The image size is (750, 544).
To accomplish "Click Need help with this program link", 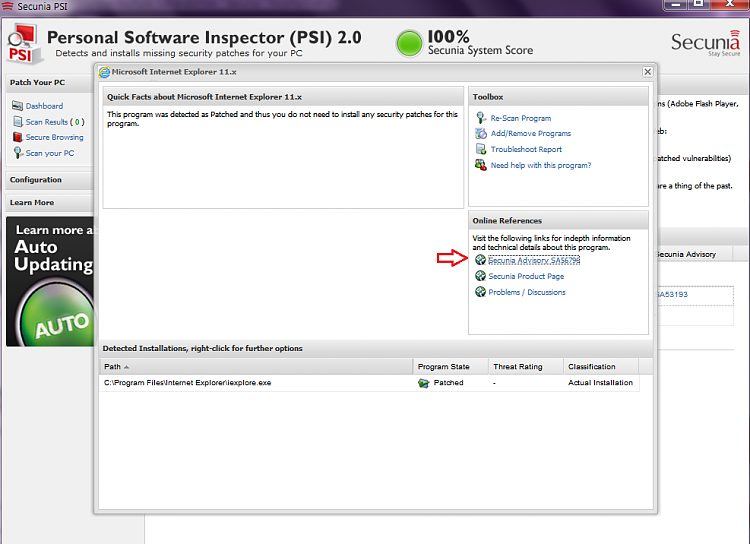I will (x=541, y=165).
